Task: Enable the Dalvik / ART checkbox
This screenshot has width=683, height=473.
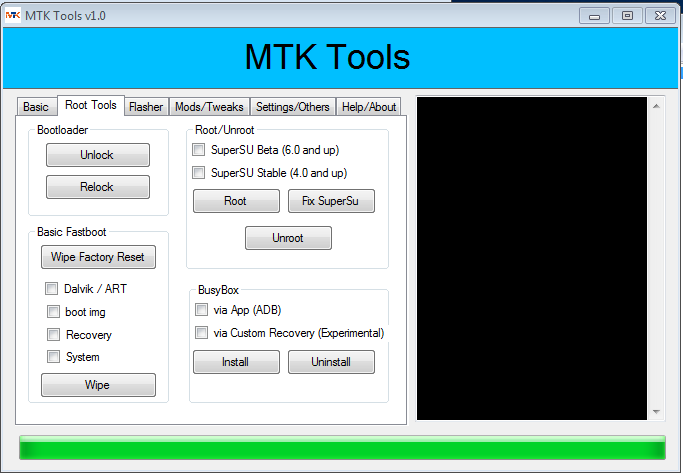Action: pos(51,288)
